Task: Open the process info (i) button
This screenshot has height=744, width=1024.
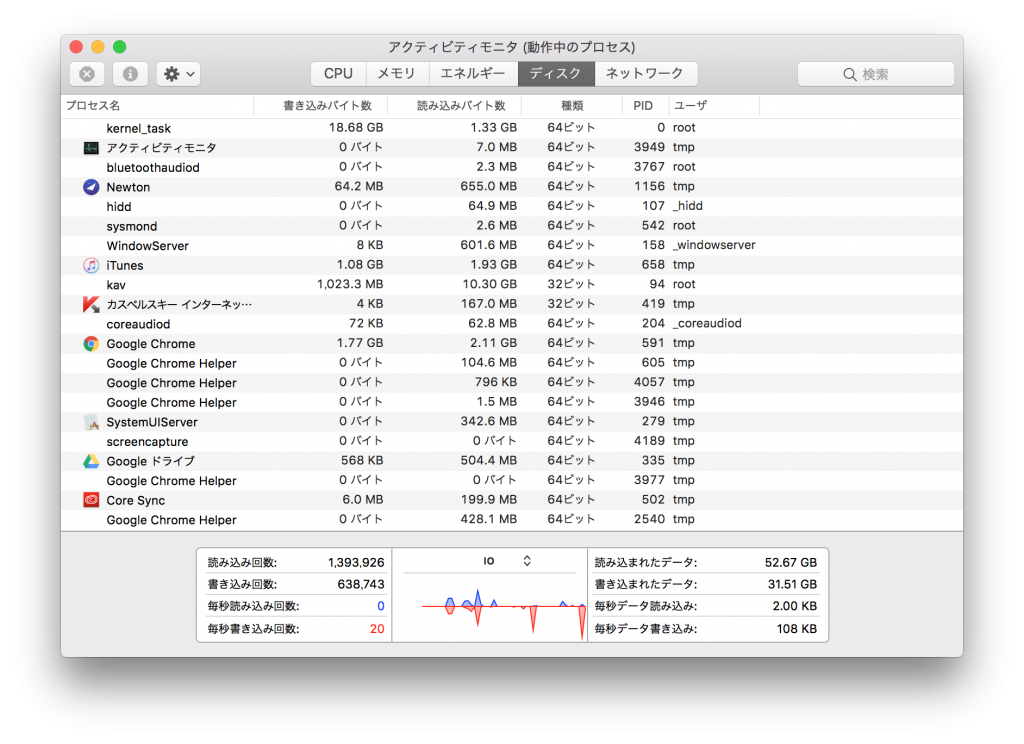Action: (x=130, y=74)
